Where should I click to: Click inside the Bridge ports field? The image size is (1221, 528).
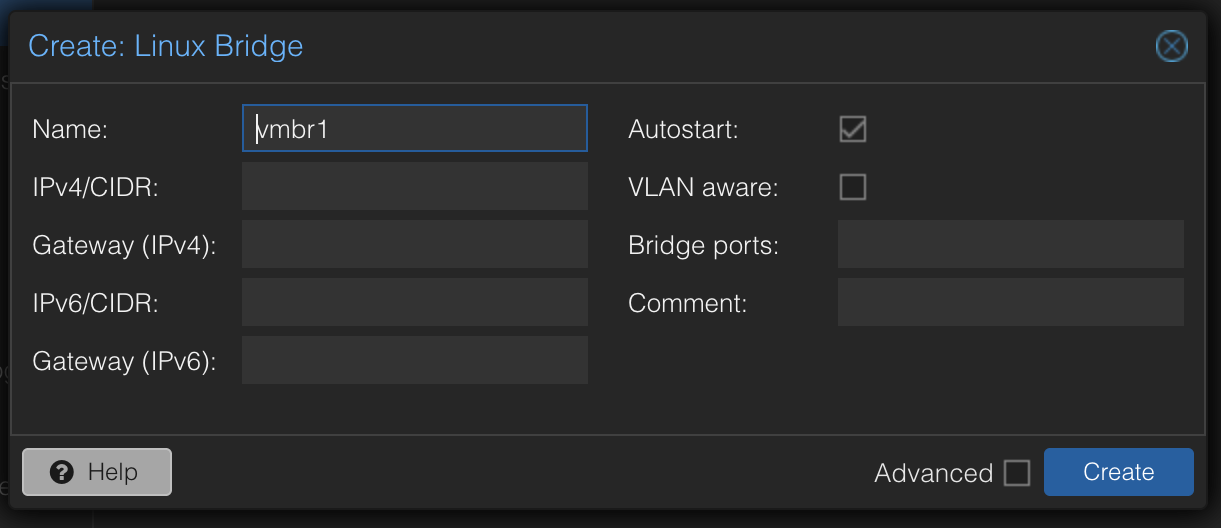click(x=1010, y=245)
